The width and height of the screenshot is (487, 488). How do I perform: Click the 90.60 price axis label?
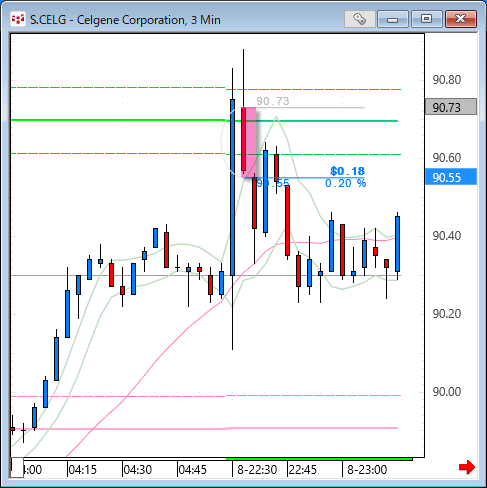click(x=447, y=158)
